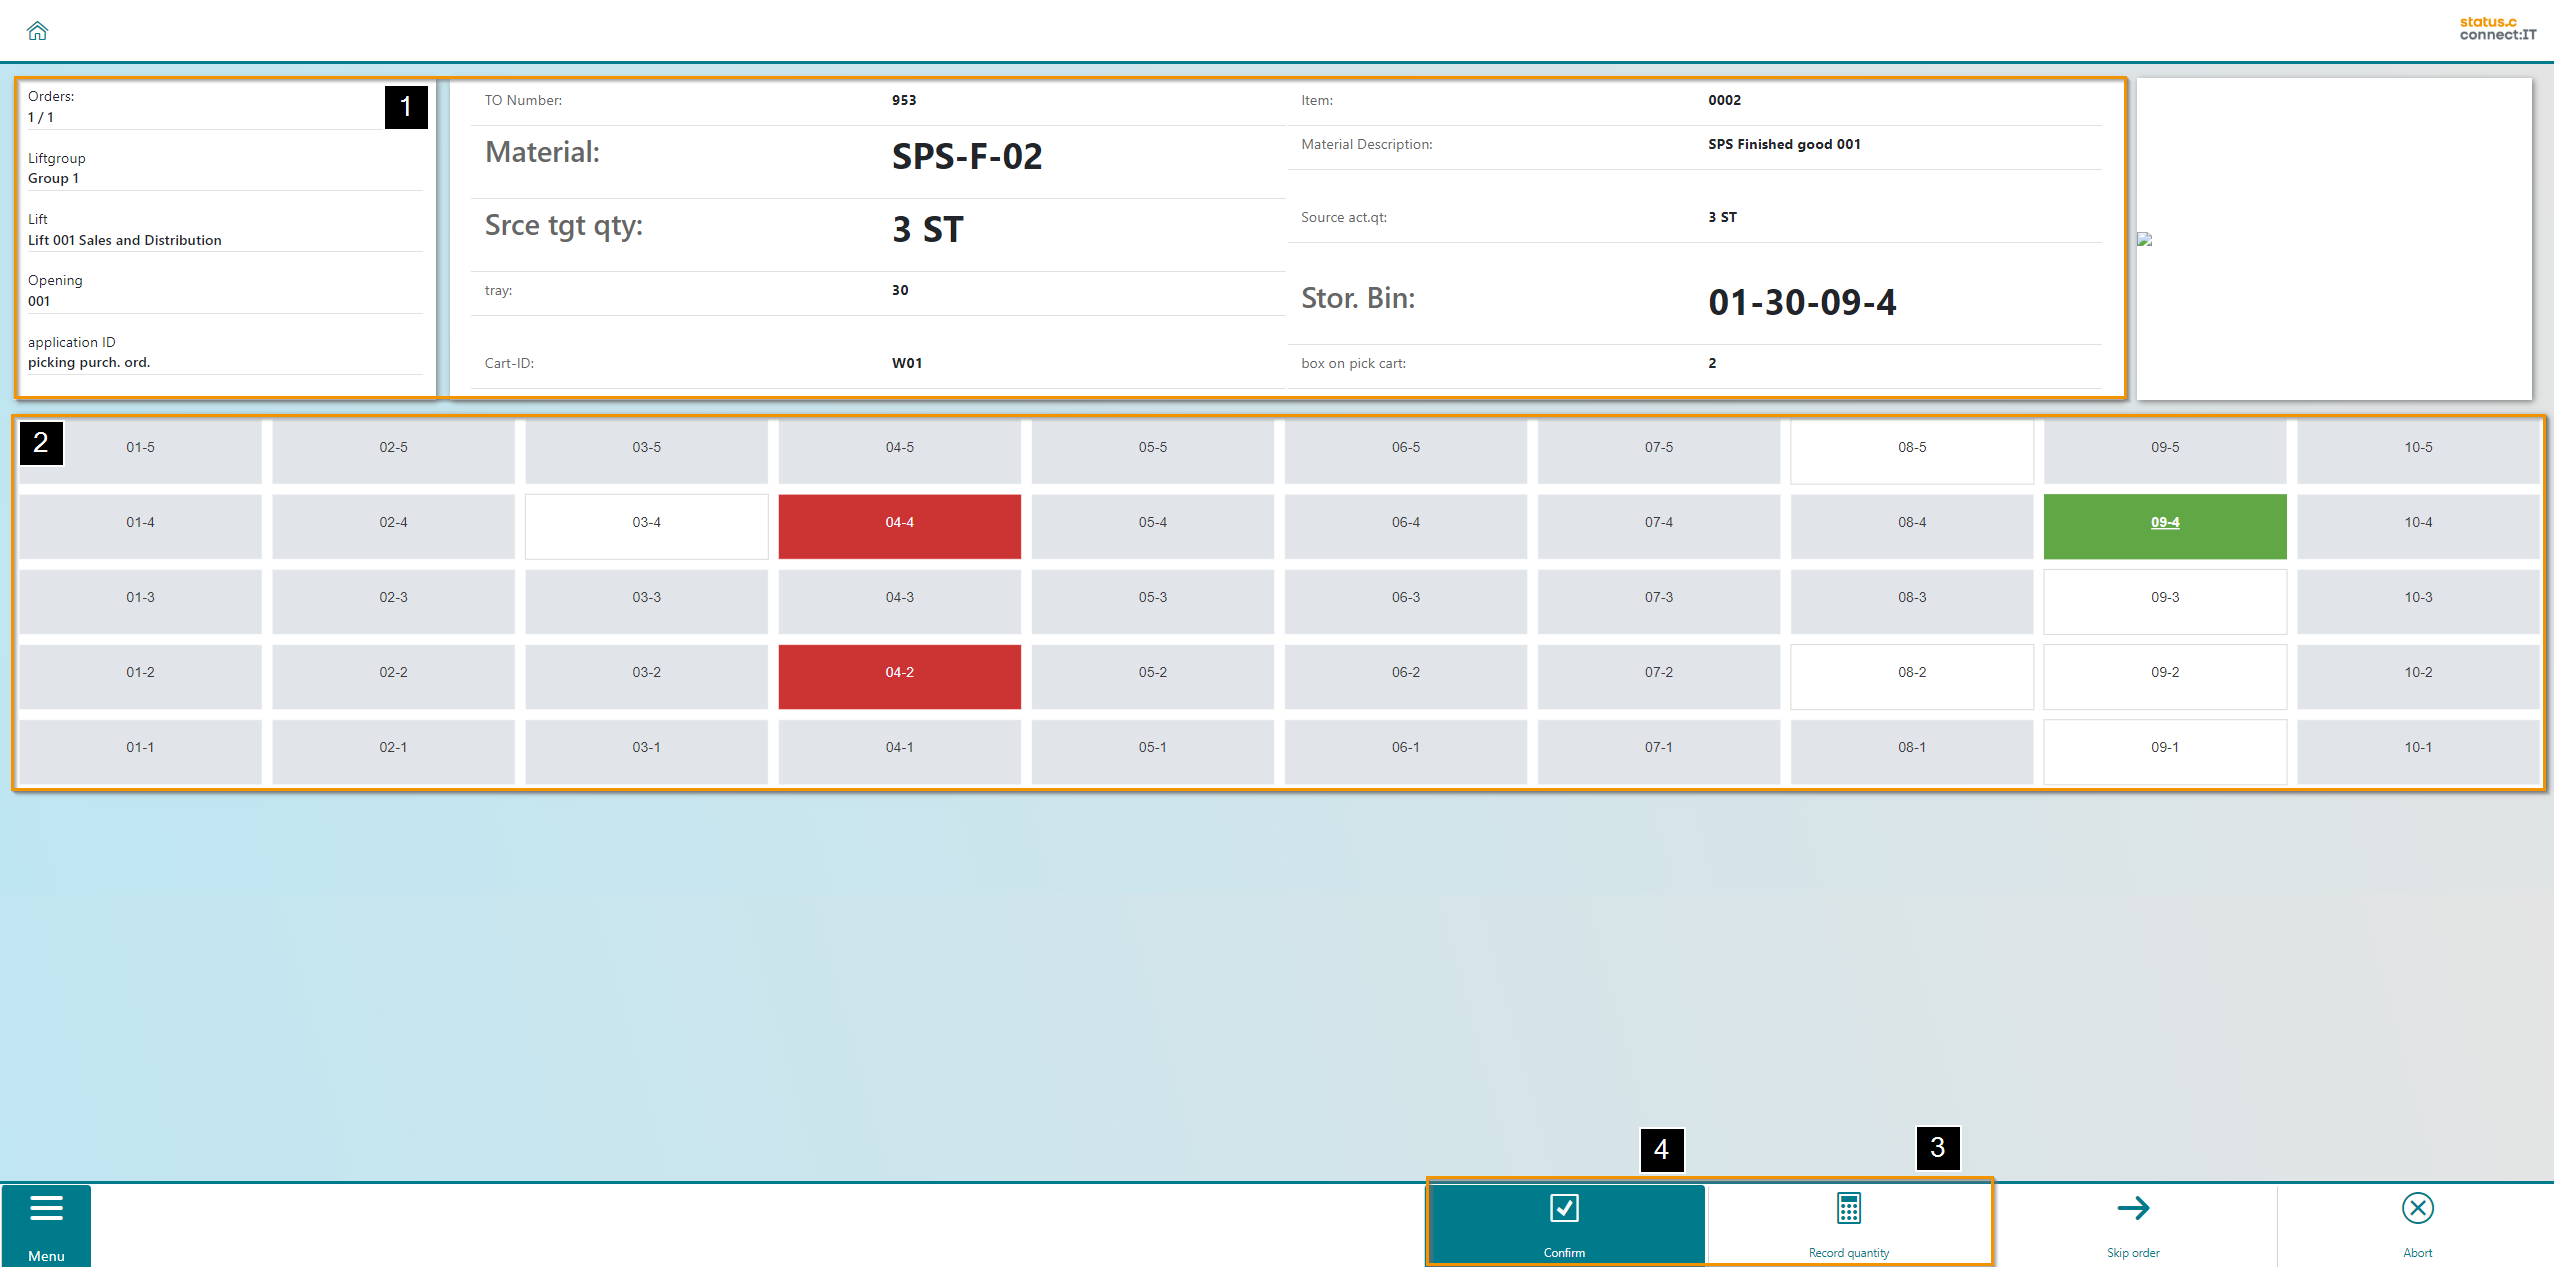Select the red bin 04-4
The image size is (2554, 1267).
pyautogui.click(x=899, y=523)
